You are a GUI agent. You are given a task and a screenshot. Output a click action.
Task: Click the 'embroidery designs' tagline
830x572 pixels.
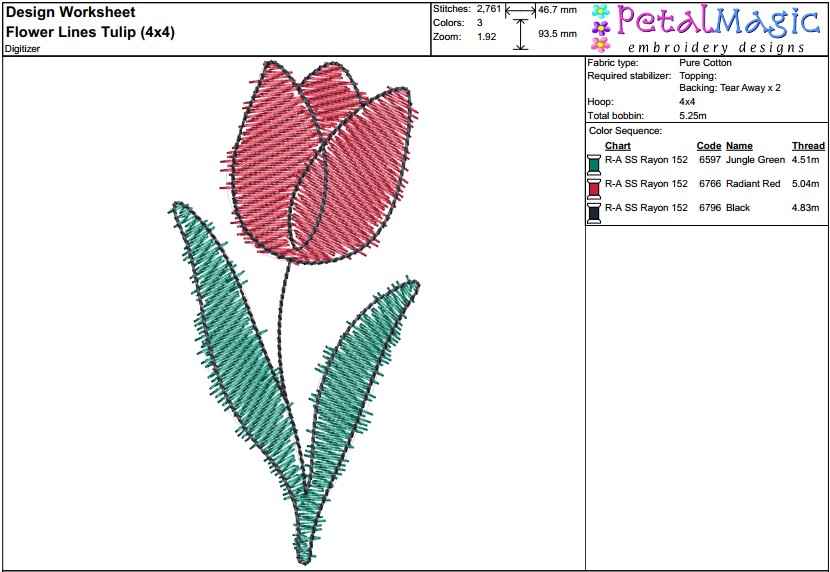click(716, 48)
